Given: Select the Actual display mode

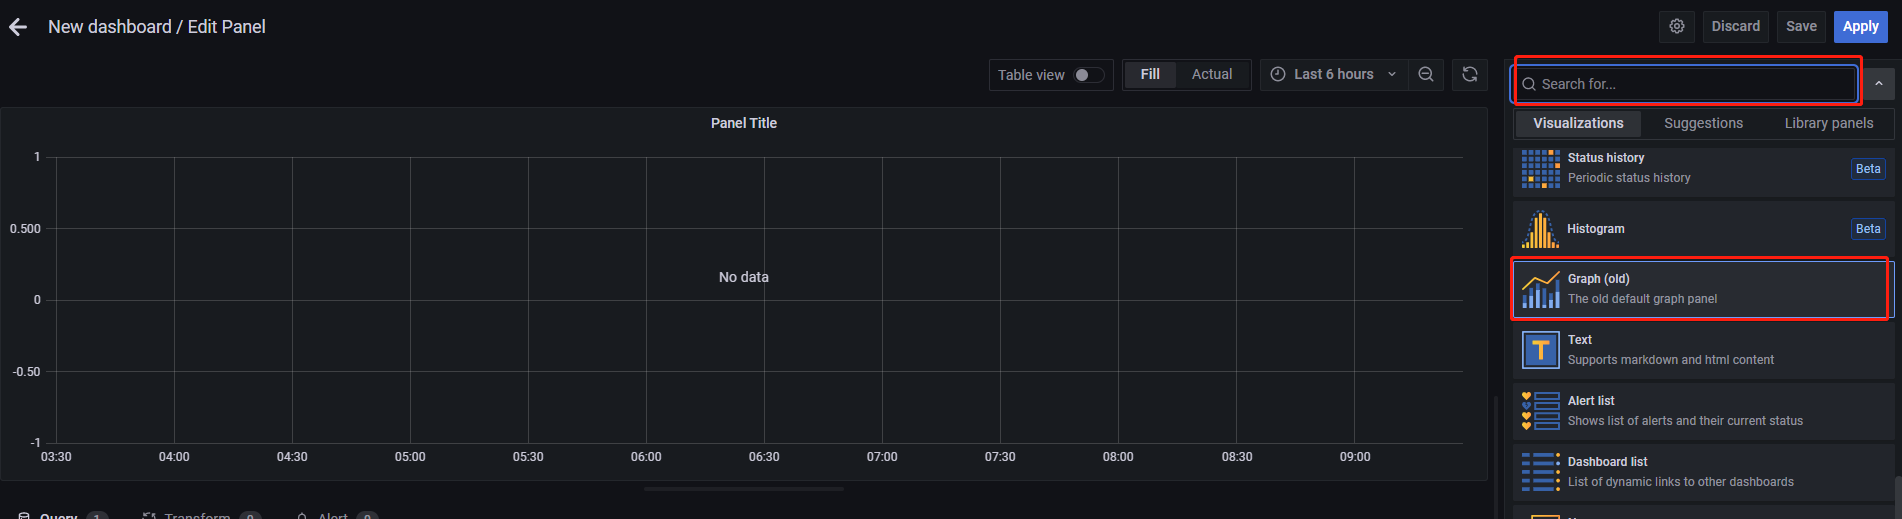Looking at the screenshot, I should click(x=1212, y=74).
